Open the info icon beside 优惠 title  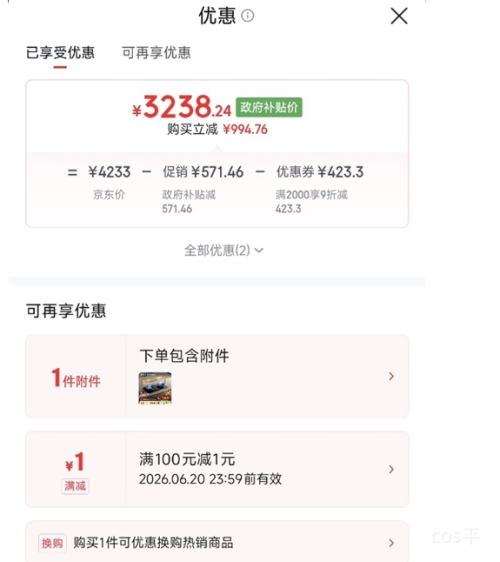247,15
